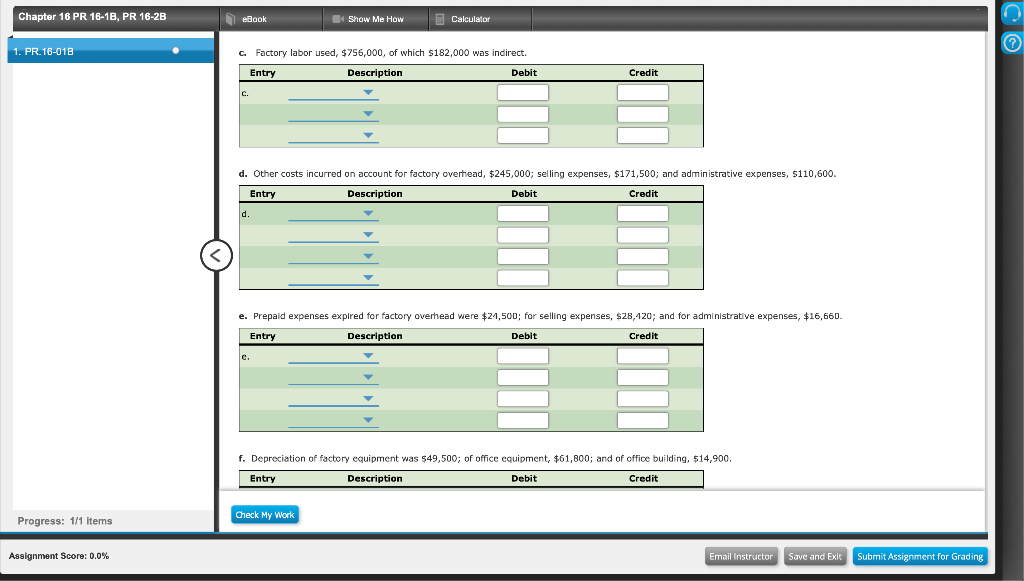1024x581 pixels.
Task: Open the second description dropdown in entry c
Action: click(368, 113)
